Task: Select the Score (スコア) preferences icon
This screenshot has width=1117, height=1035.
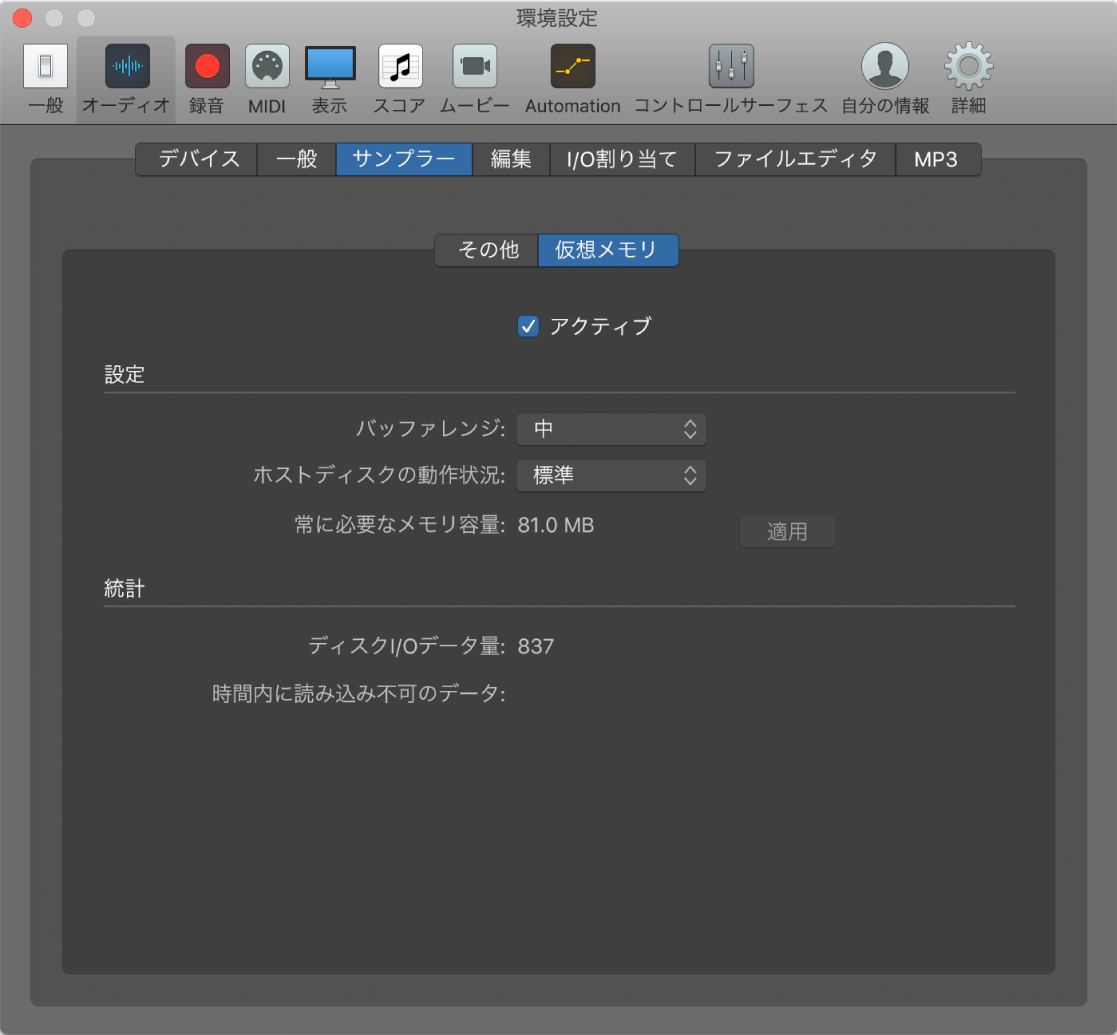Action: tap(398, 78)
